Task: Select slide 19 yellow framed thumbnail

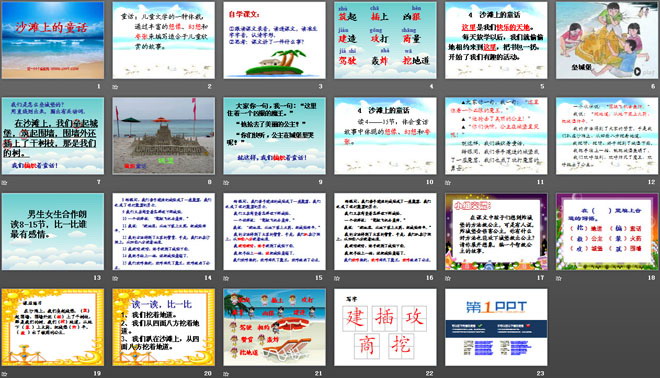Action: click(53, 327)
